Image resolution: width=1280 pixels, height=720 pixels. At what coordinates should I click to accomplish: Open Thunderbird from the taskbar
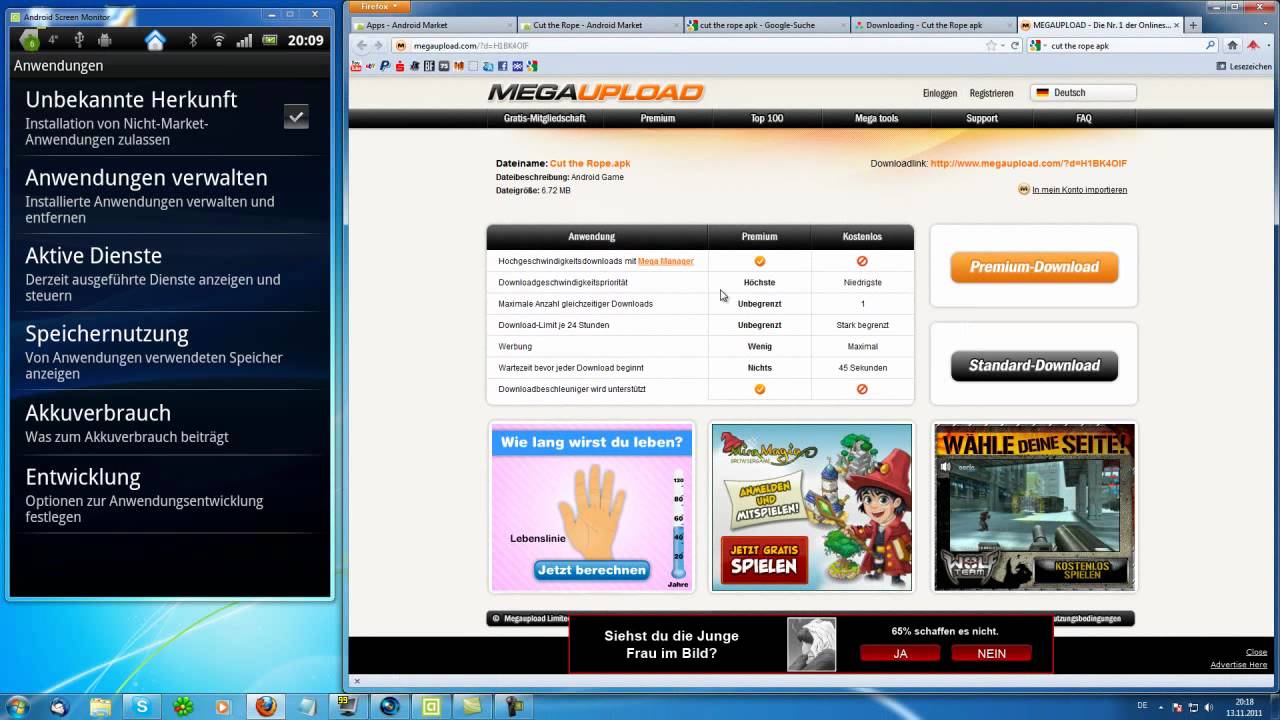[60, 706]
